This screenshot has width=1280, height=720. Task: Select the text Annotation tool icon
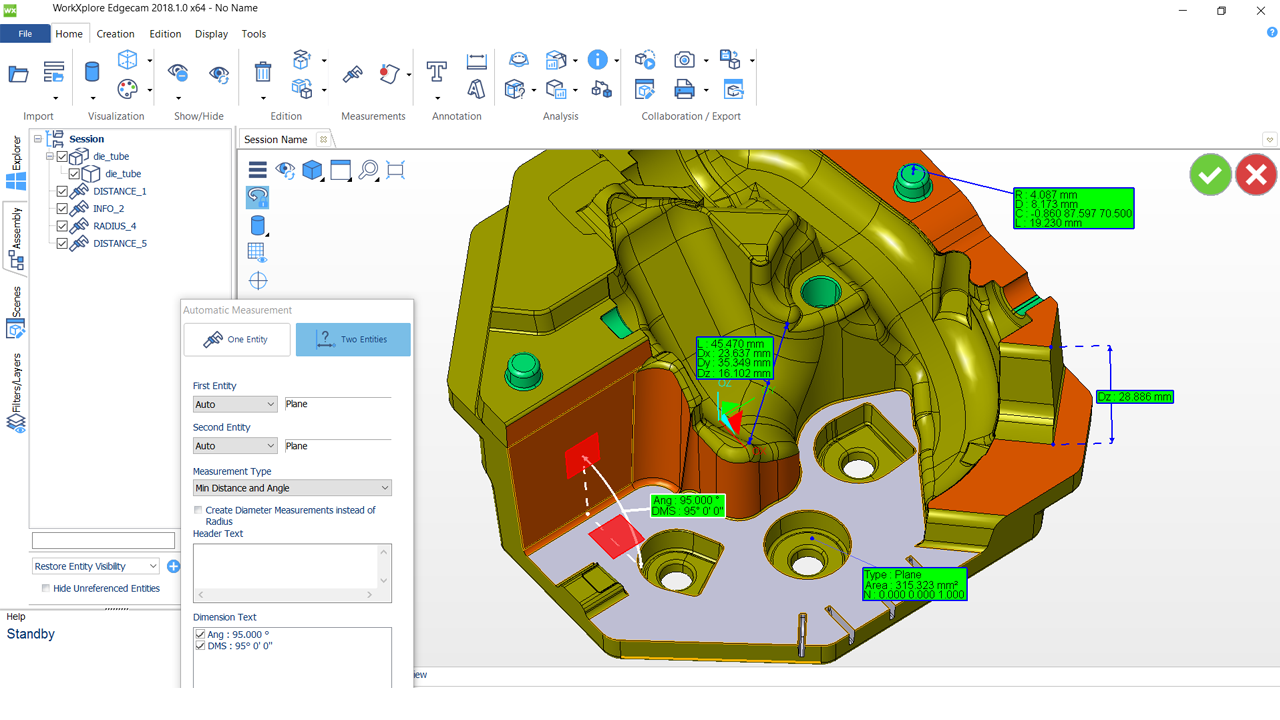pos(436,72)
